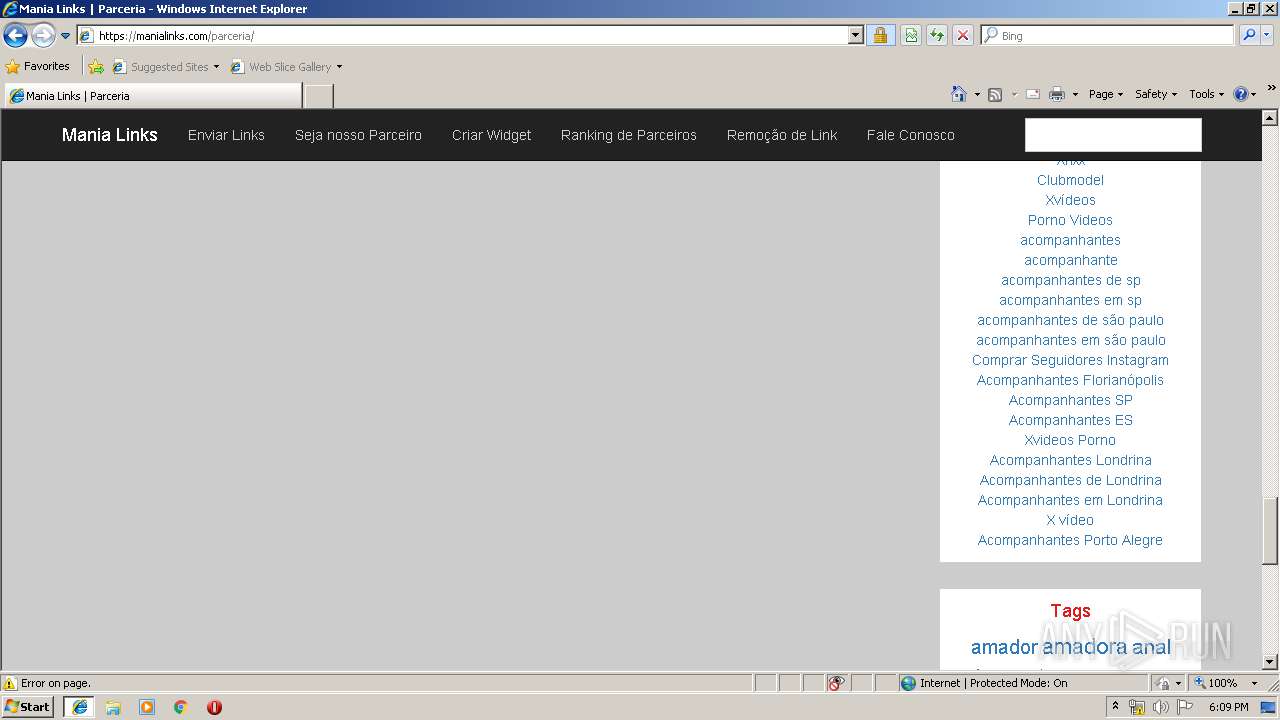Open the Fale Conosco nav link
Image resolution: width=1280 pixels, height=720 pixels.
911,135
